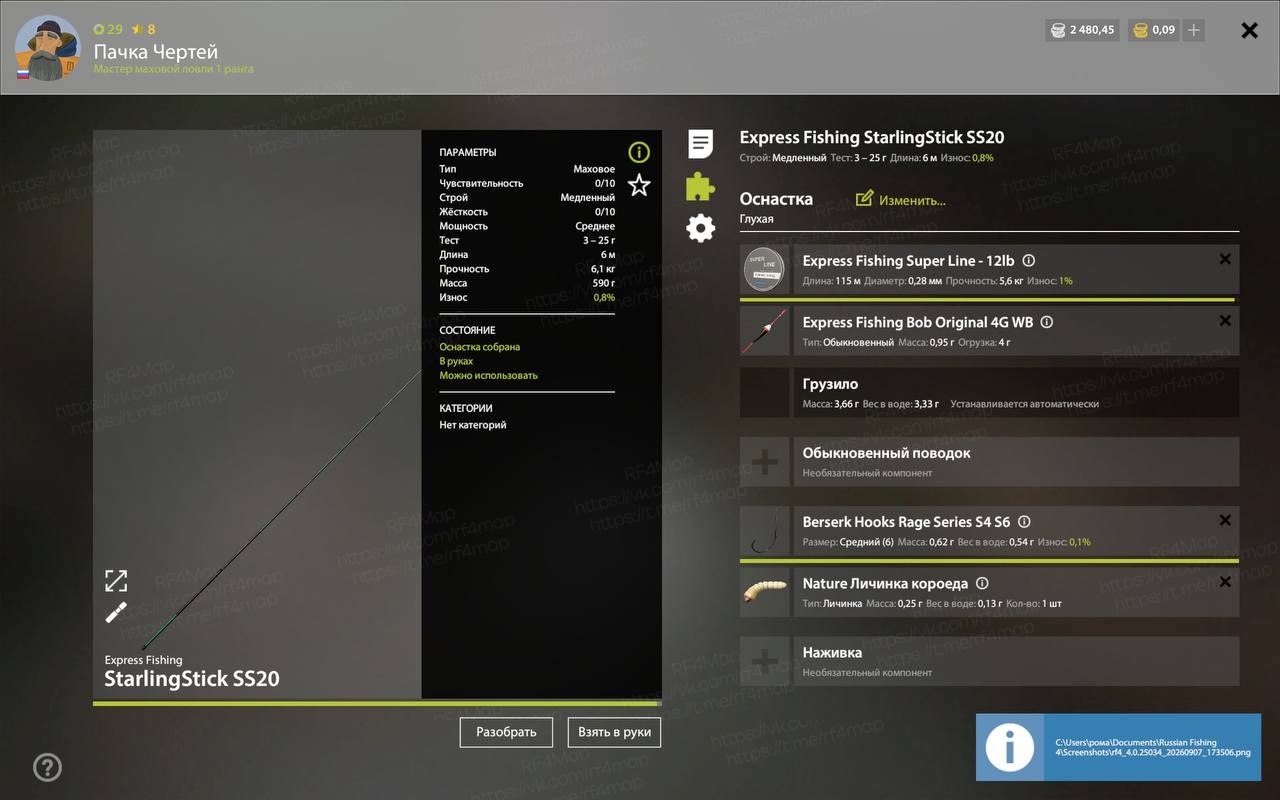Add an Обыкновенный поводок with plus
The height and width of the screenshot is (800, 1280).
(x=765, y=462)
